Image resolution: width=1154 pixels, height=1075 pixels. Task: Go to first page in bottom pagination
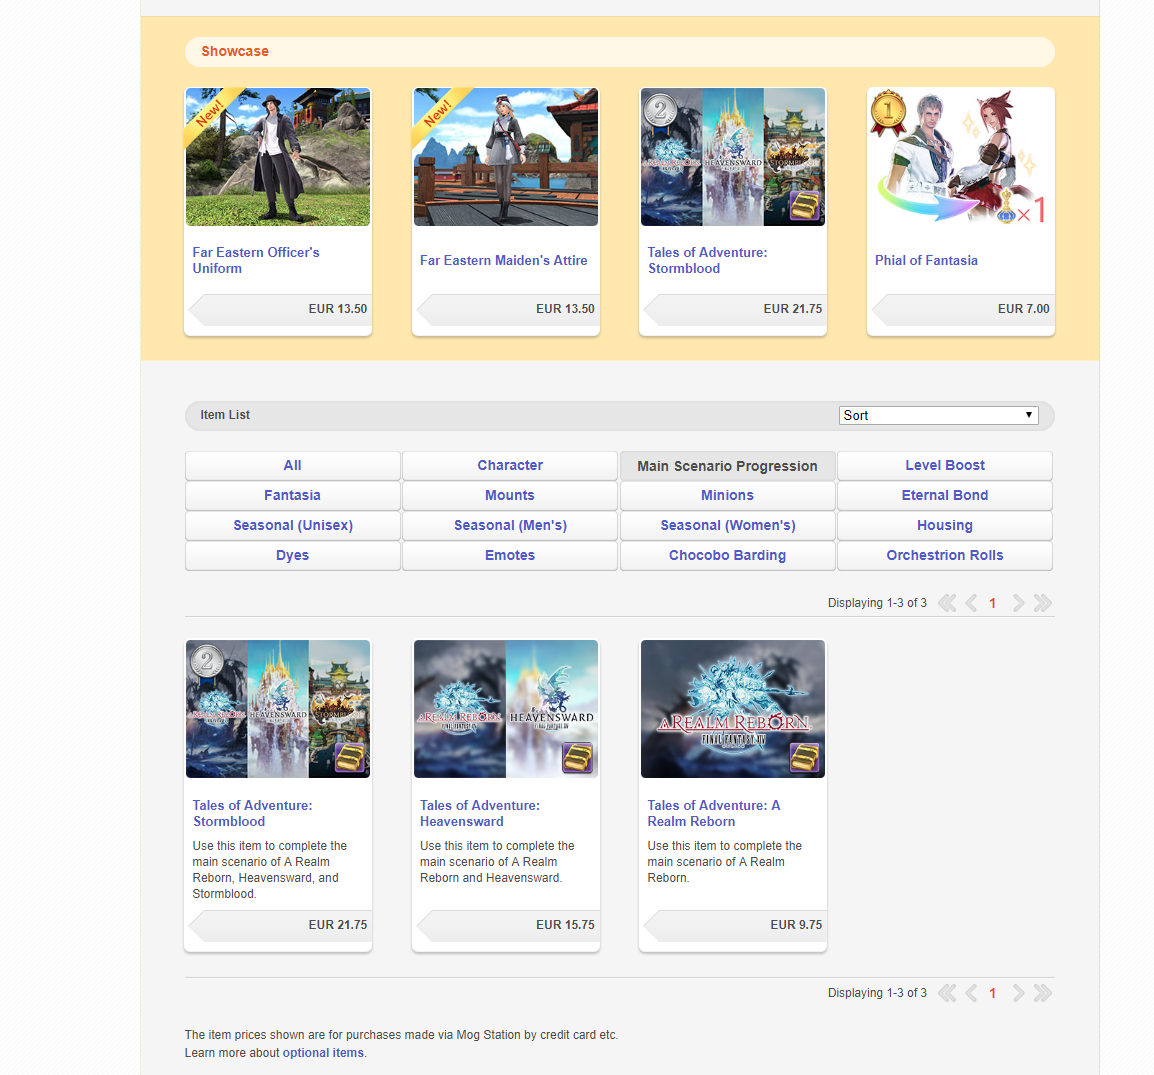point(947,993)
